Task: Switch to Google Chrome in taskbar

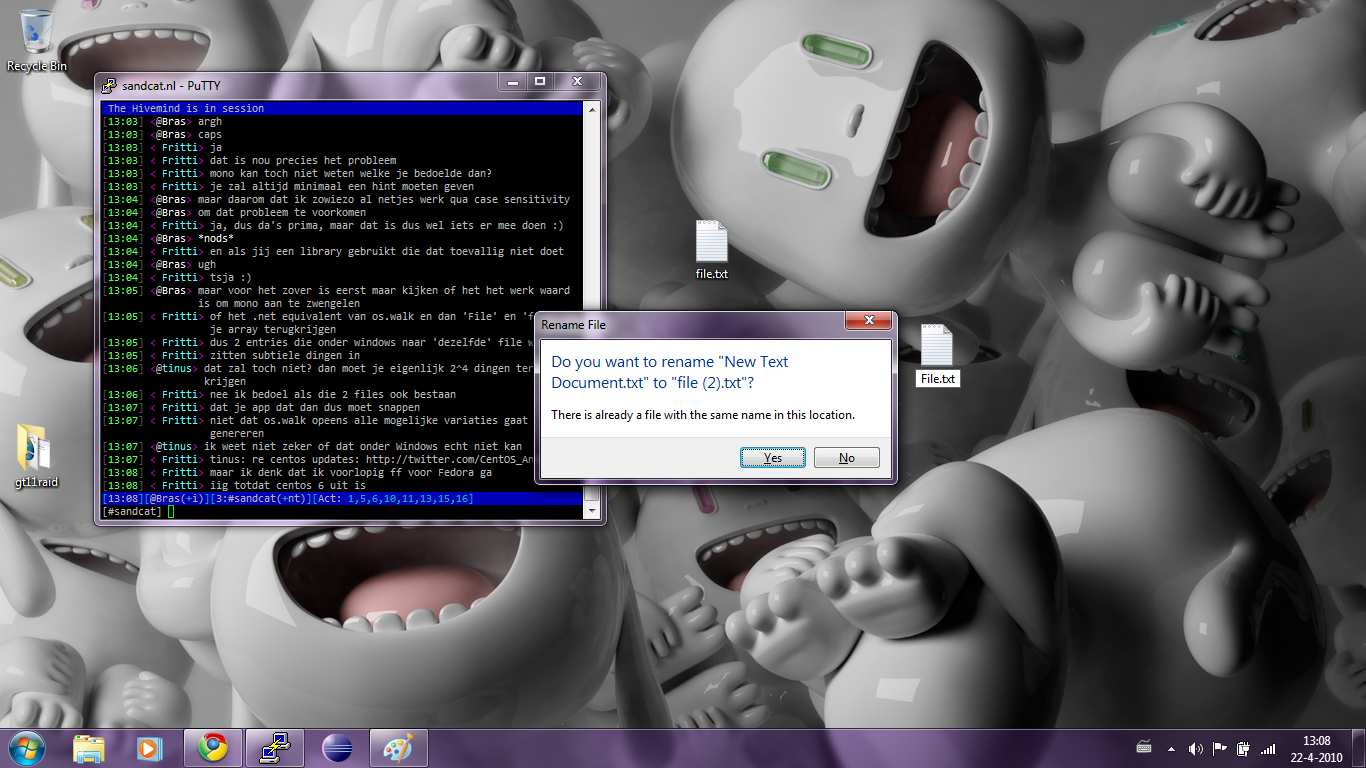Action: (212, 748)
